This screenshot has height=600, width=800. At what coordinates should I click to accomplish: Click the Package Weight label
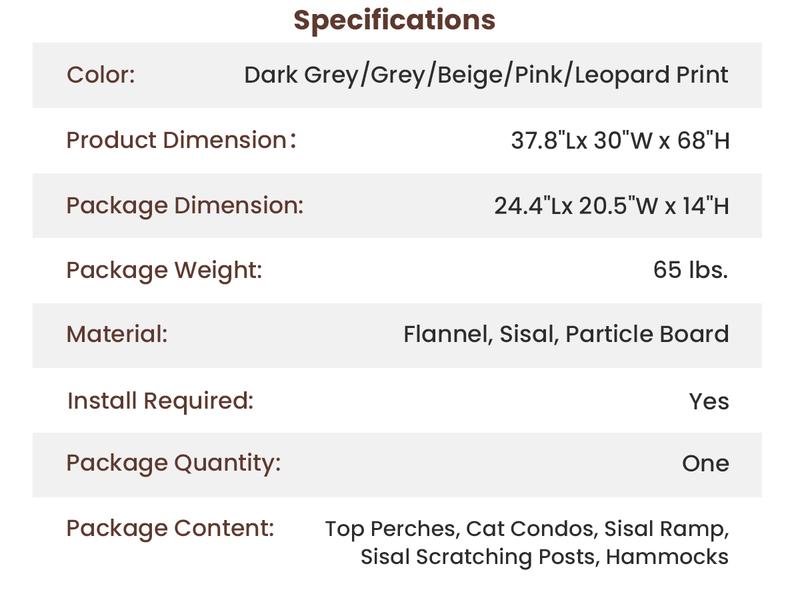coord(164,270)
